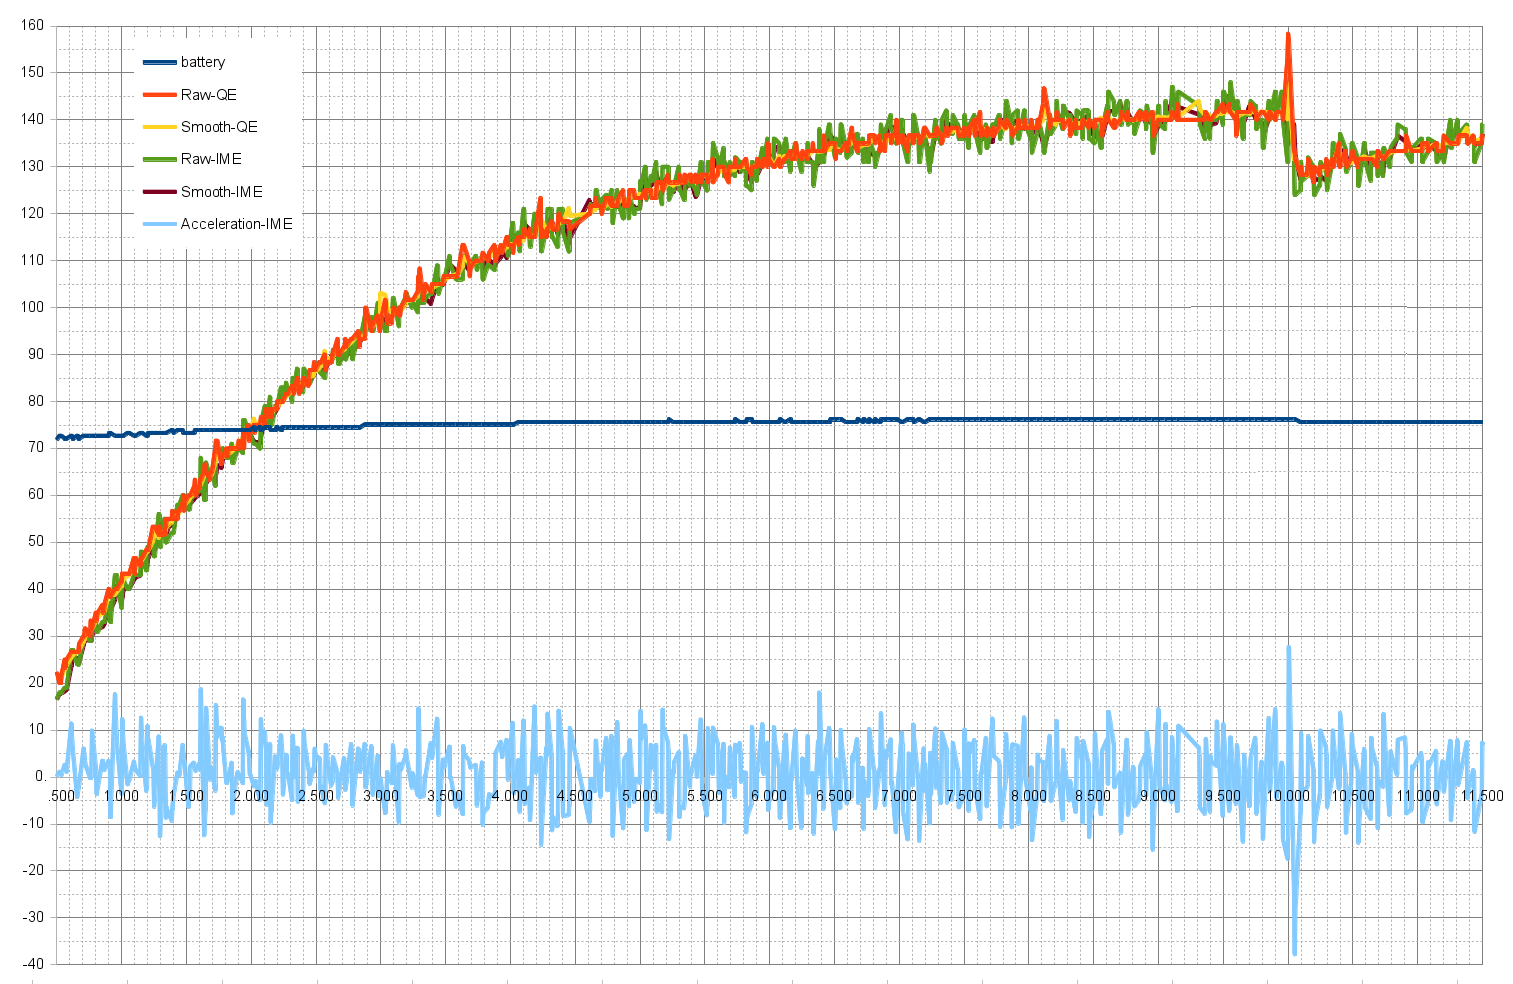Click the y-axis label 30
Screen dimensions: 1513x984
36,635
